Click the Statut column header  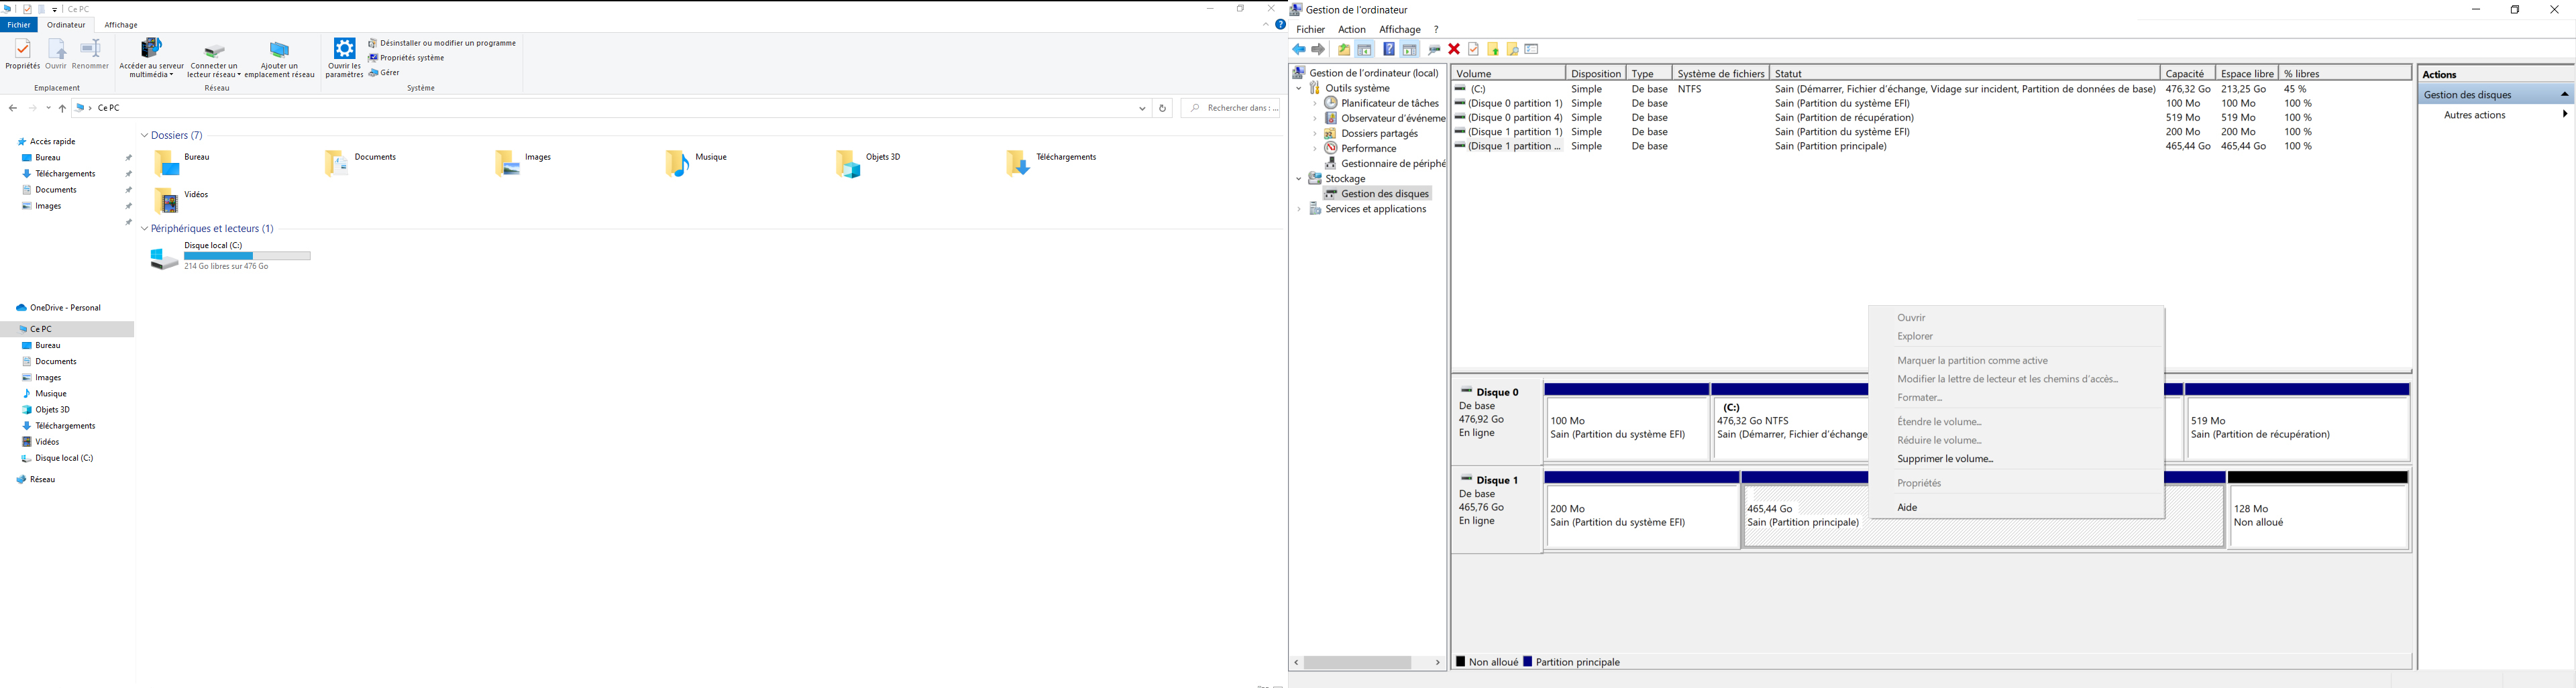(x=1965, y=74)
